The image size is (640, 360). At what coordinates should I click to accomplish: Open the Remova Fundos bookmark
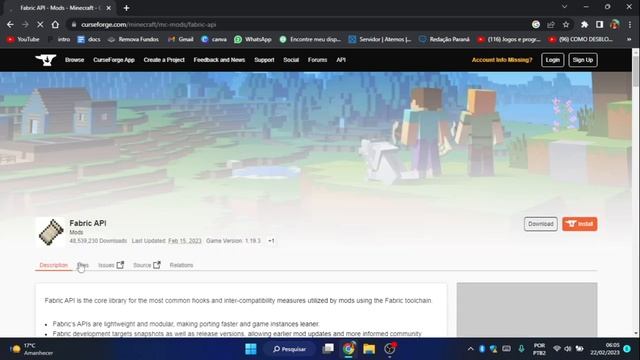(x=133, y=39)
